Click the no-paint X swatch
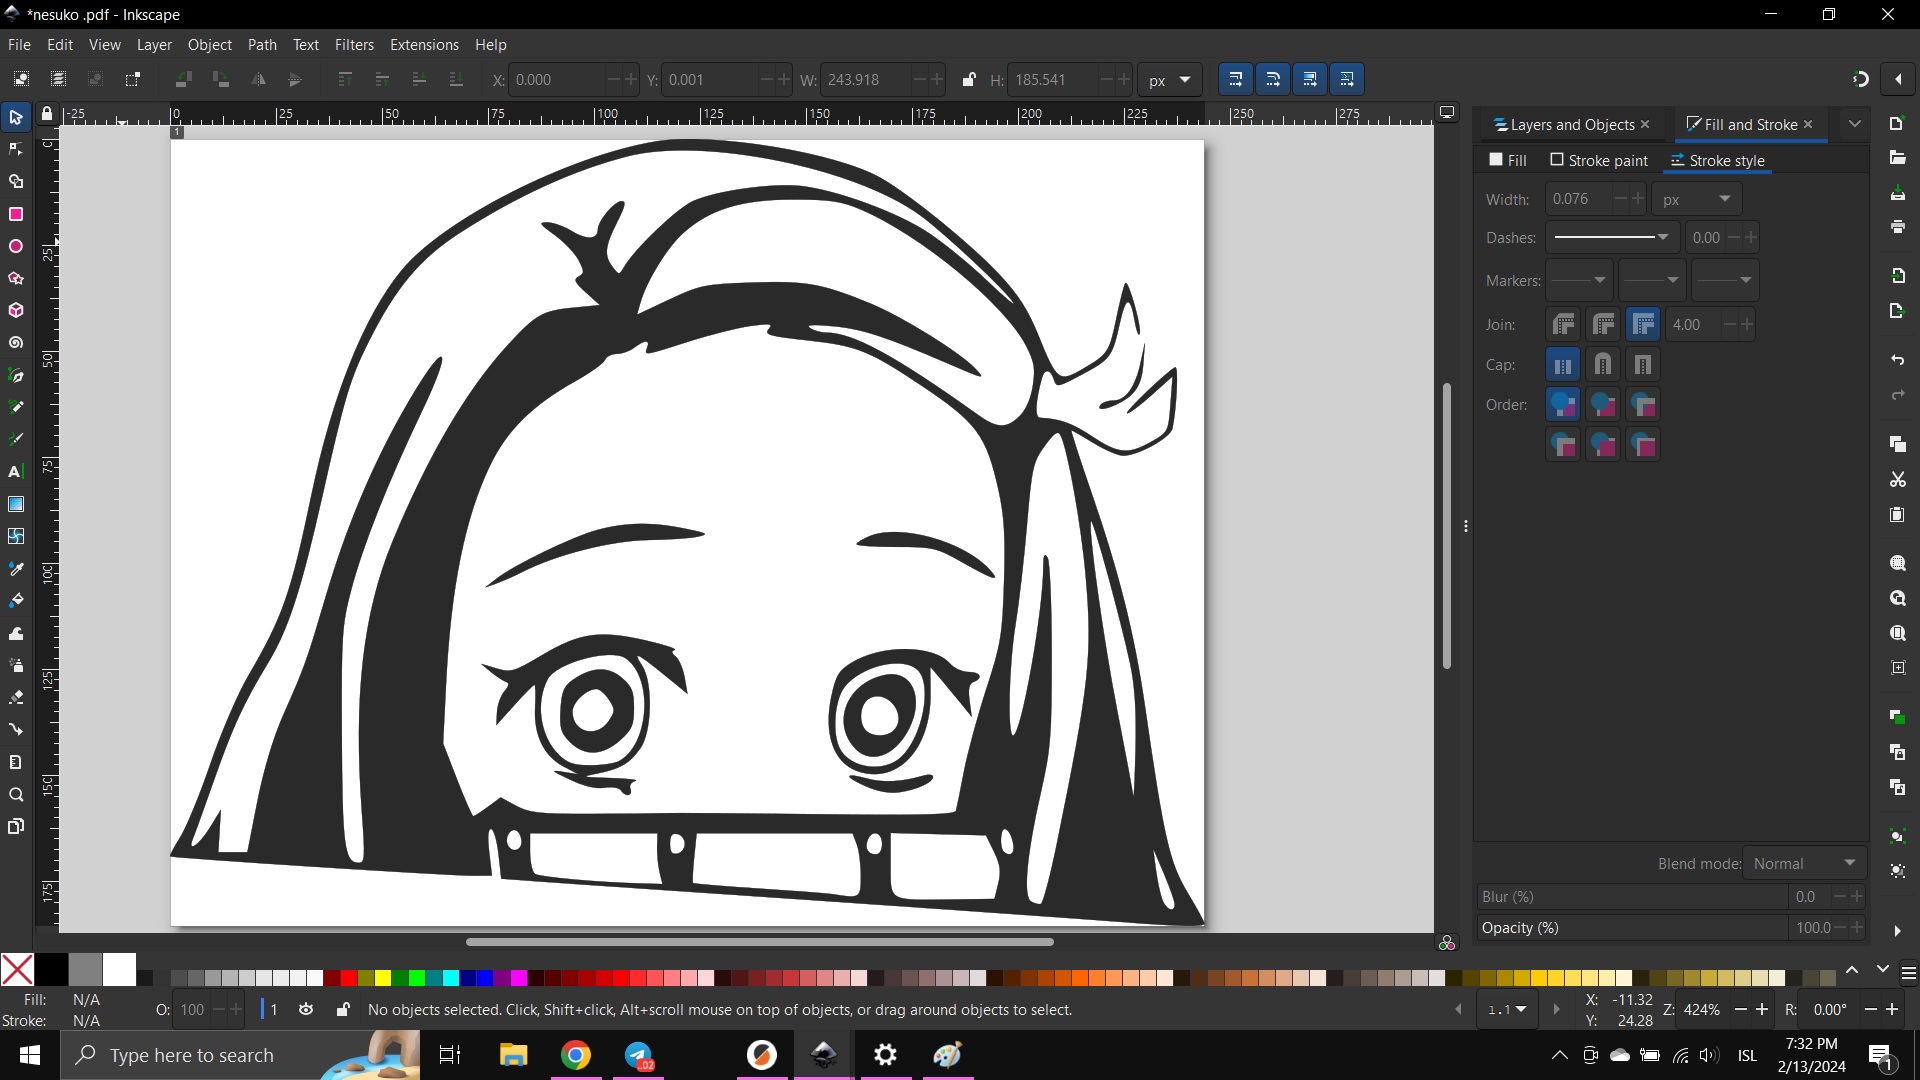 [x=17, y=969]
